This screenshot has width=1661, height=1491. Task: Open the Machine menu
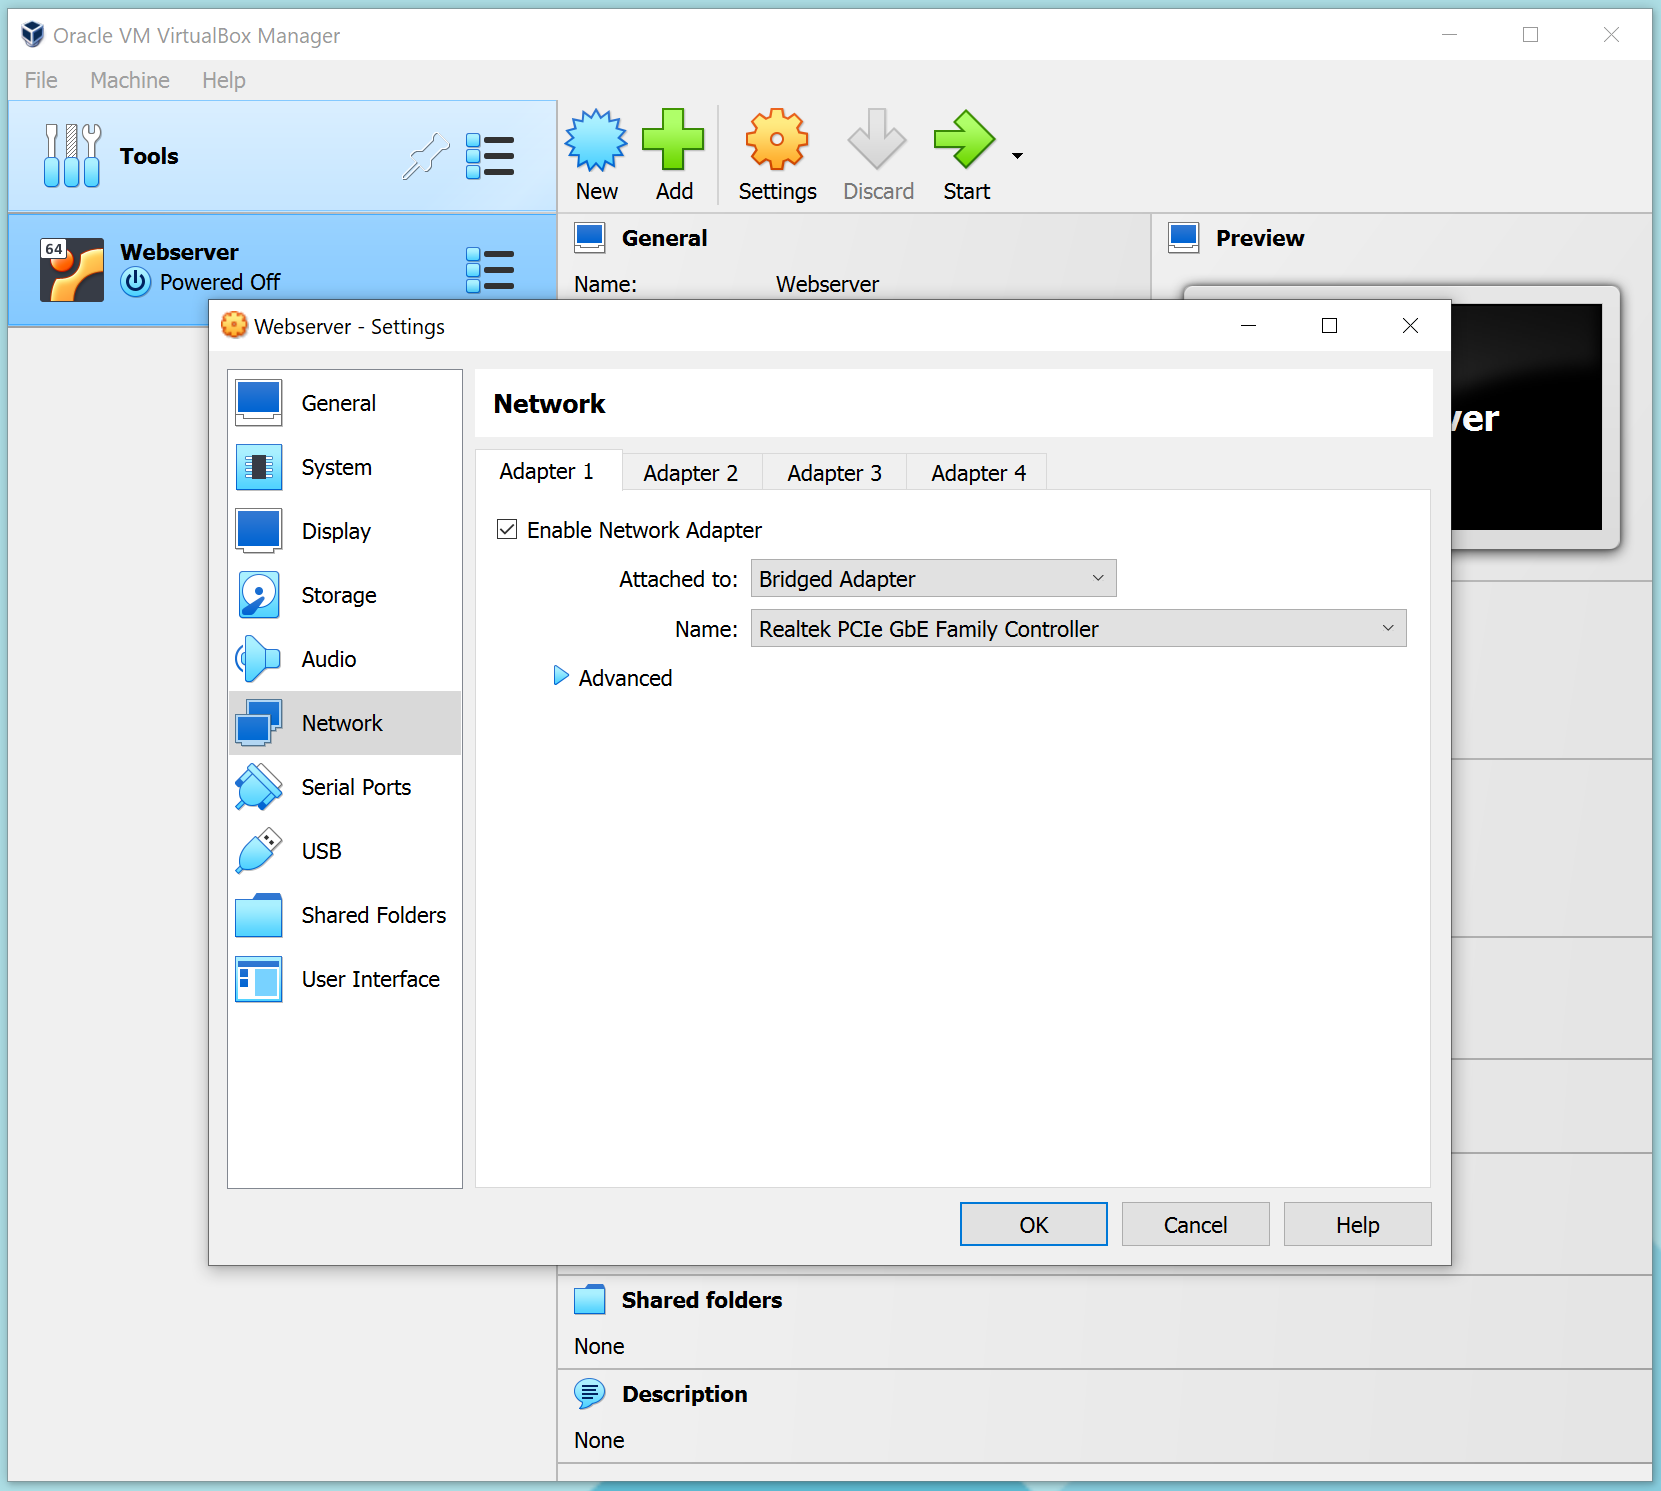tap(129, 80)
